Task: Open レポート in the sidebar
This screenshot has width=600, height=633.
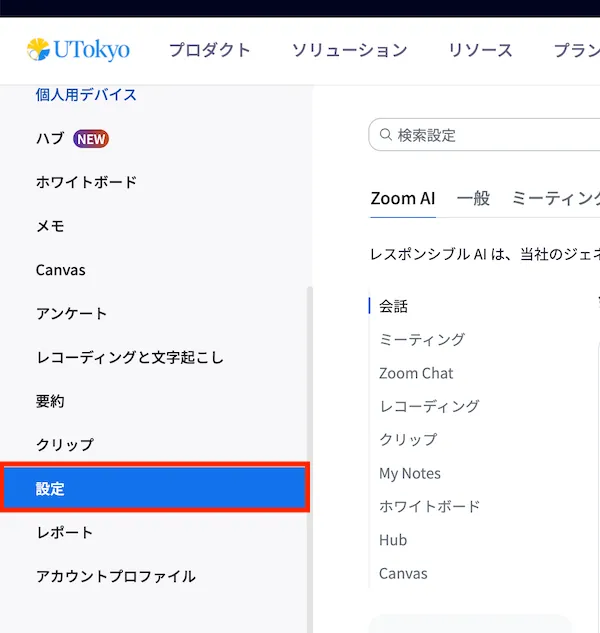Action: [x=65, y=532]
